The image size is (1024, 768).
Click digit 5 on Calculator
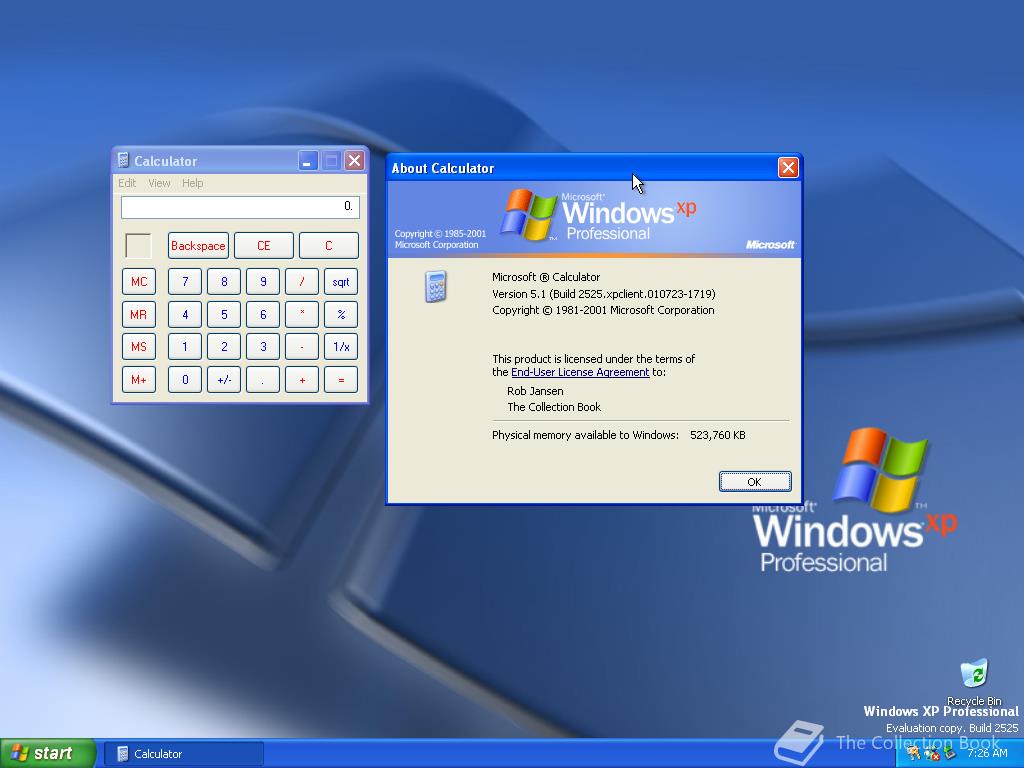[224, 314]
